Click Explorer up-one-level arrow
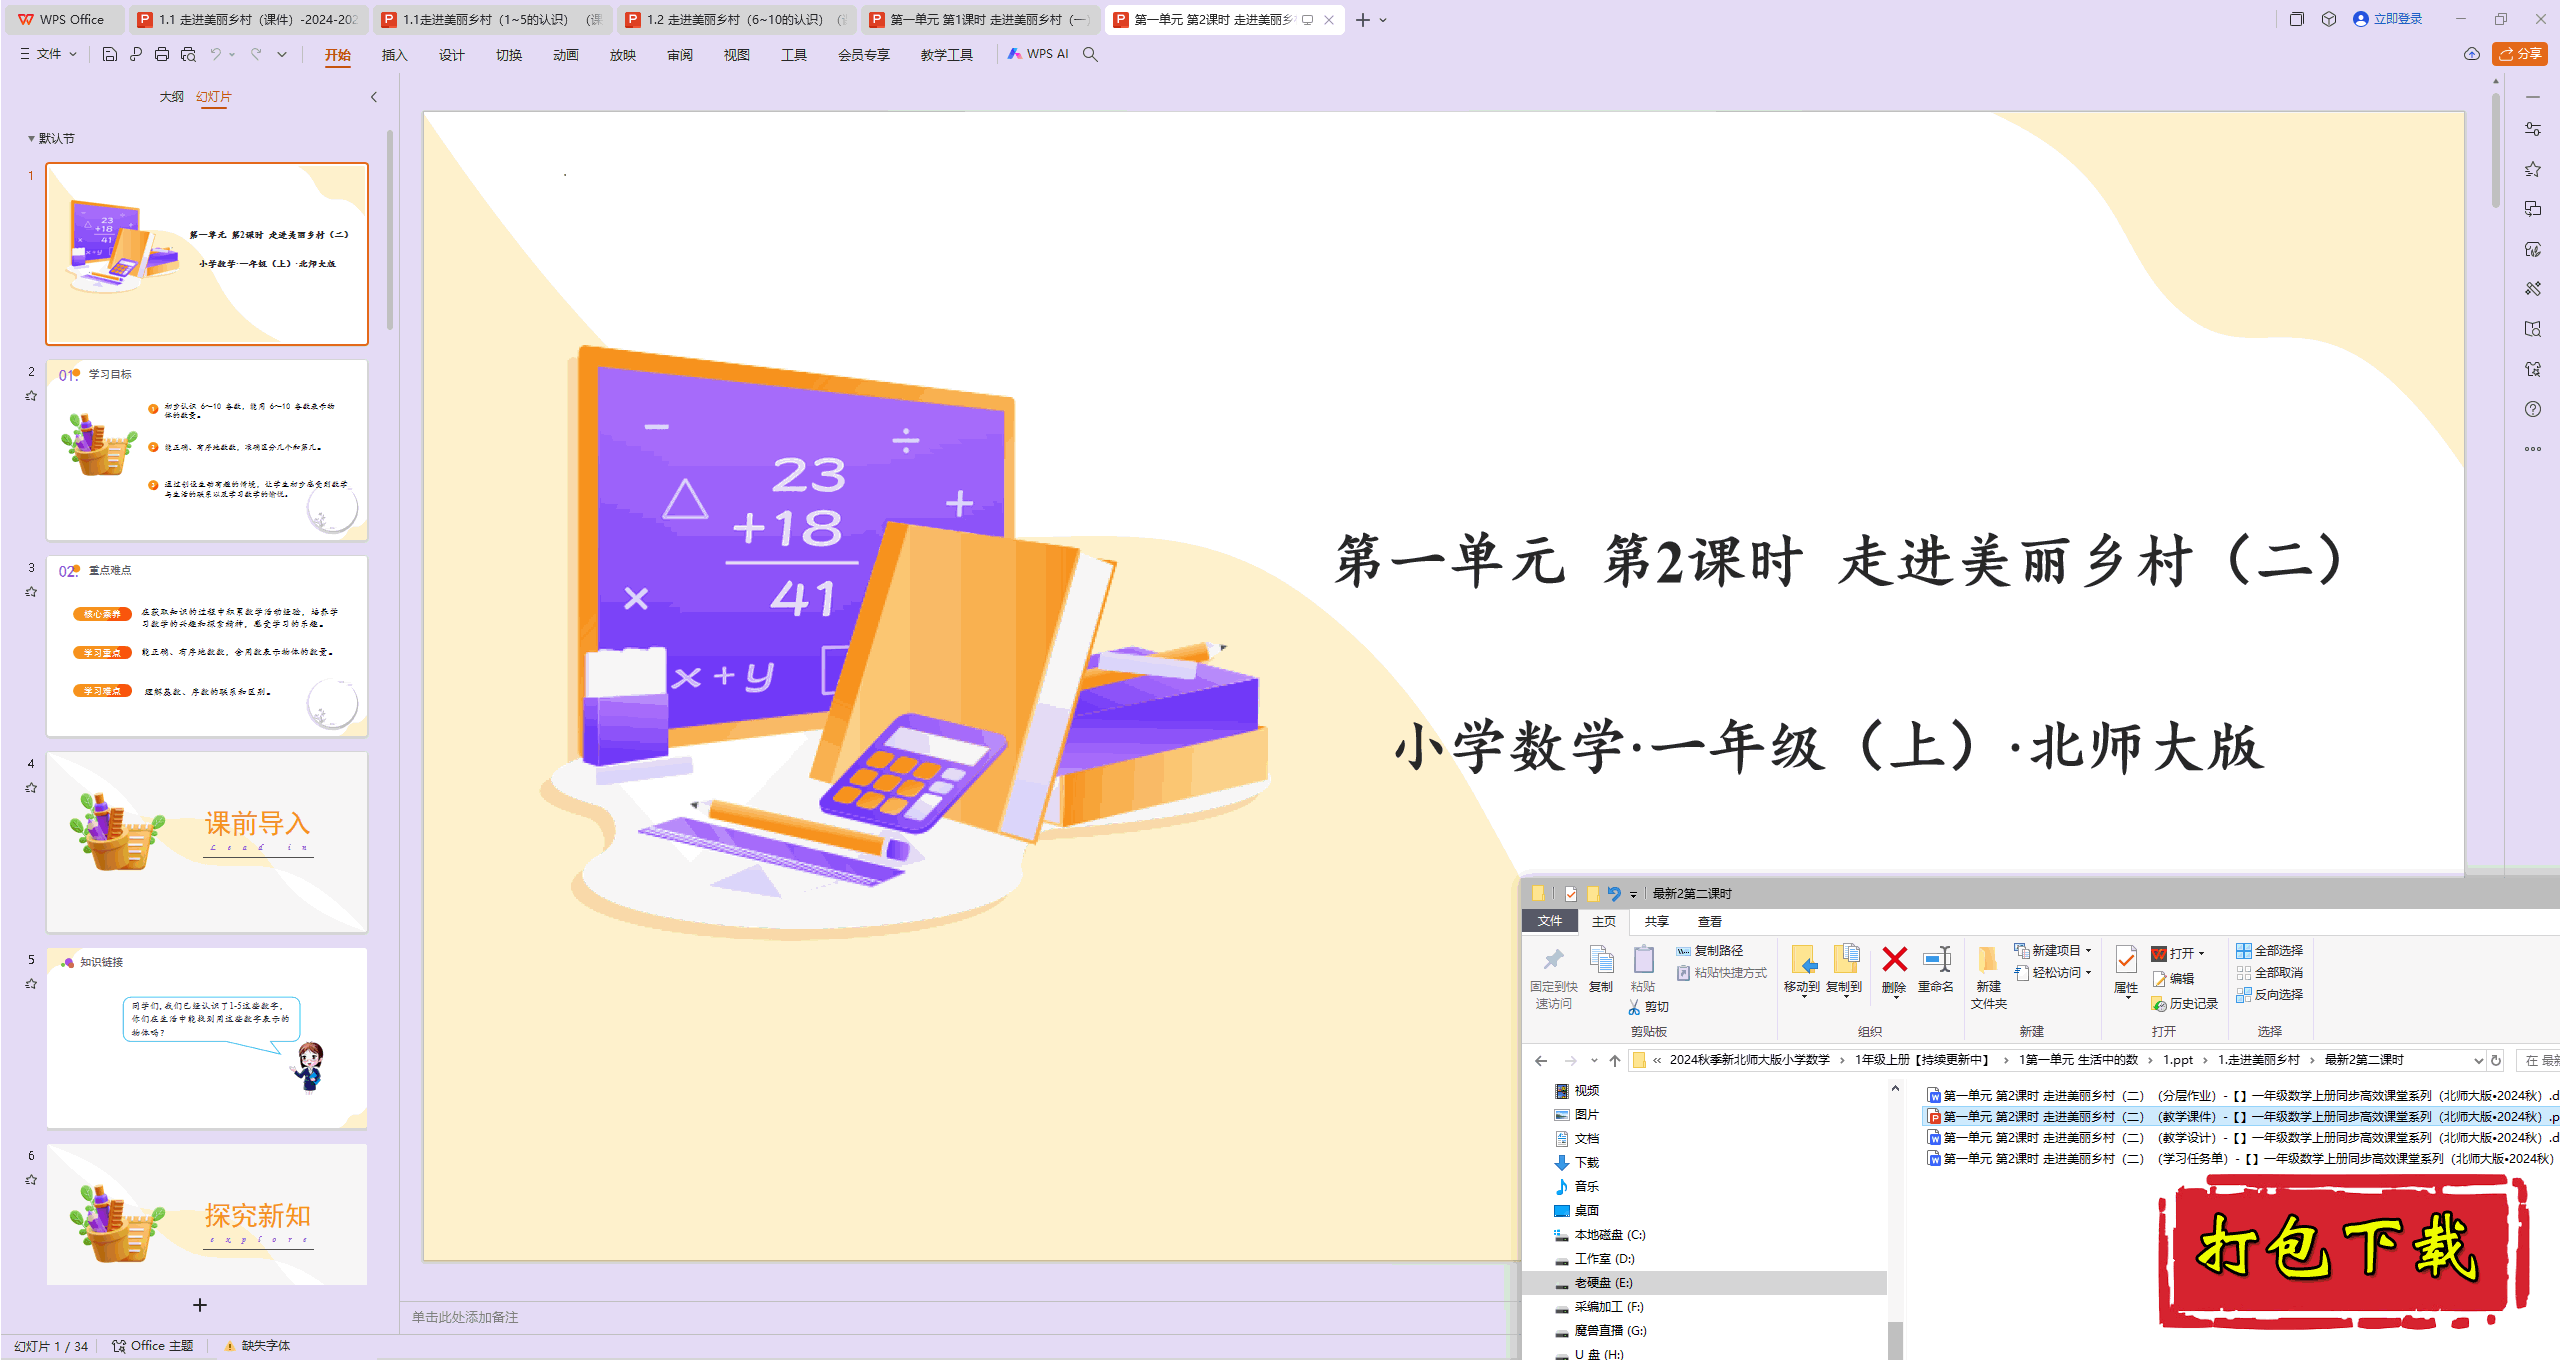This screenshot has width=2560, height=1360. click(1615, 1061)
